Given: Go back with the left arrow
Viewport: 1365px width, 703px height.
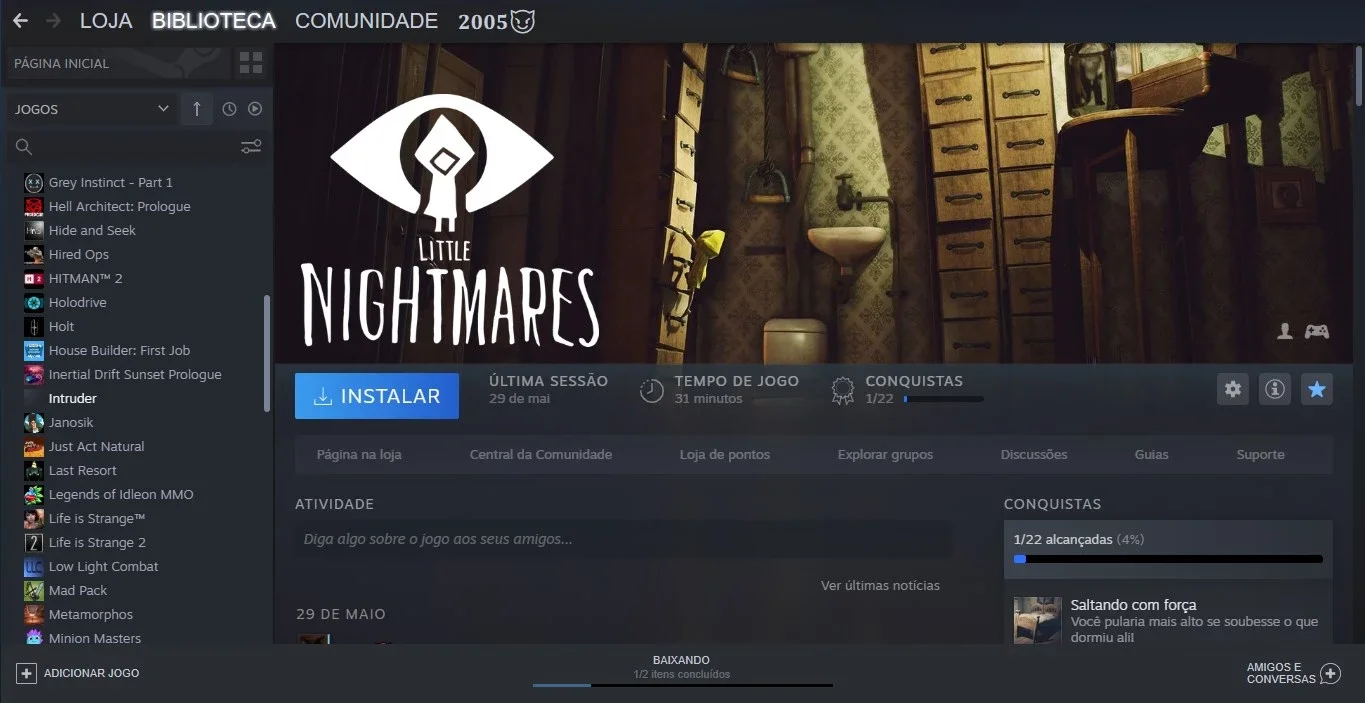Looking at the screenshot, I should [20, 21].
